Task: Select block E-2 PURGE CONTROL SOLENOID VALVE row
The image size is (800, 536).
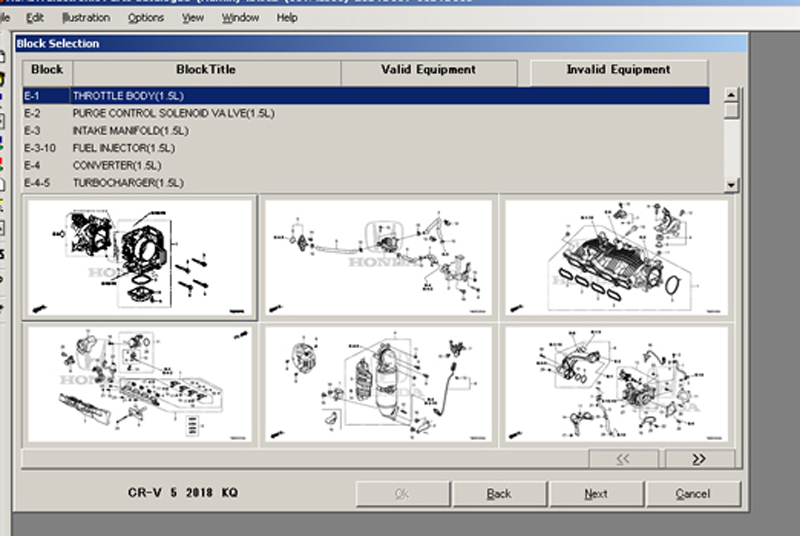Action: [366, 113]
